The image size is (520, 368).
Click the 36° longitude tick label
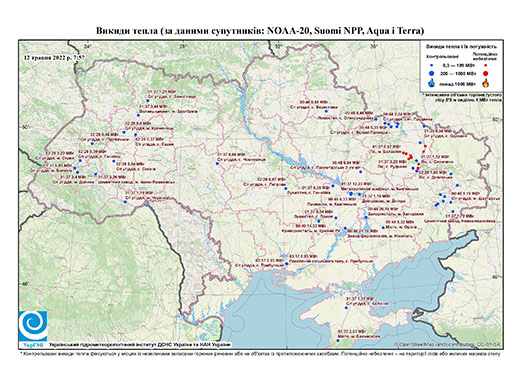[374, 46]
